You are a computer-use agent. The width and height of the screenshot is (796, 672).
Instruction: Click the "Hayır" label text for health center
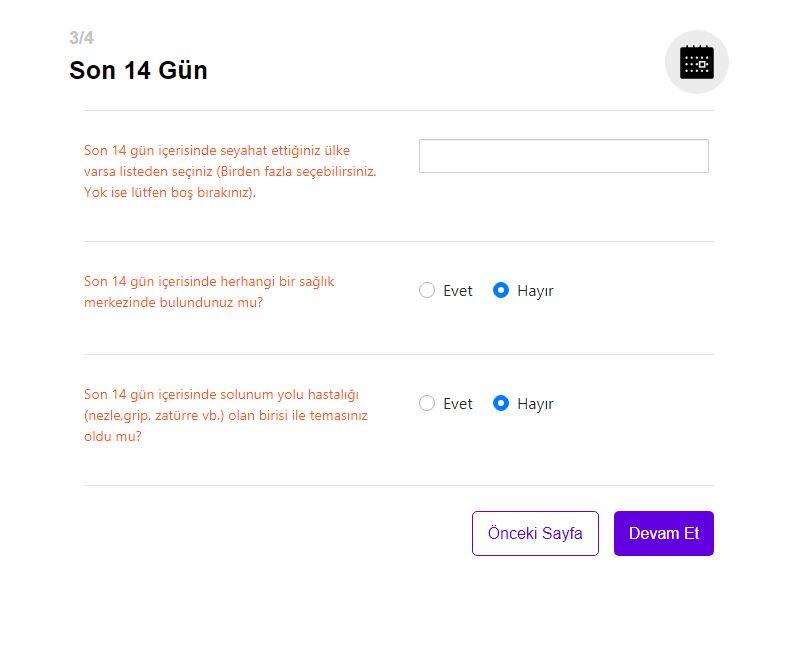[535, 291]
